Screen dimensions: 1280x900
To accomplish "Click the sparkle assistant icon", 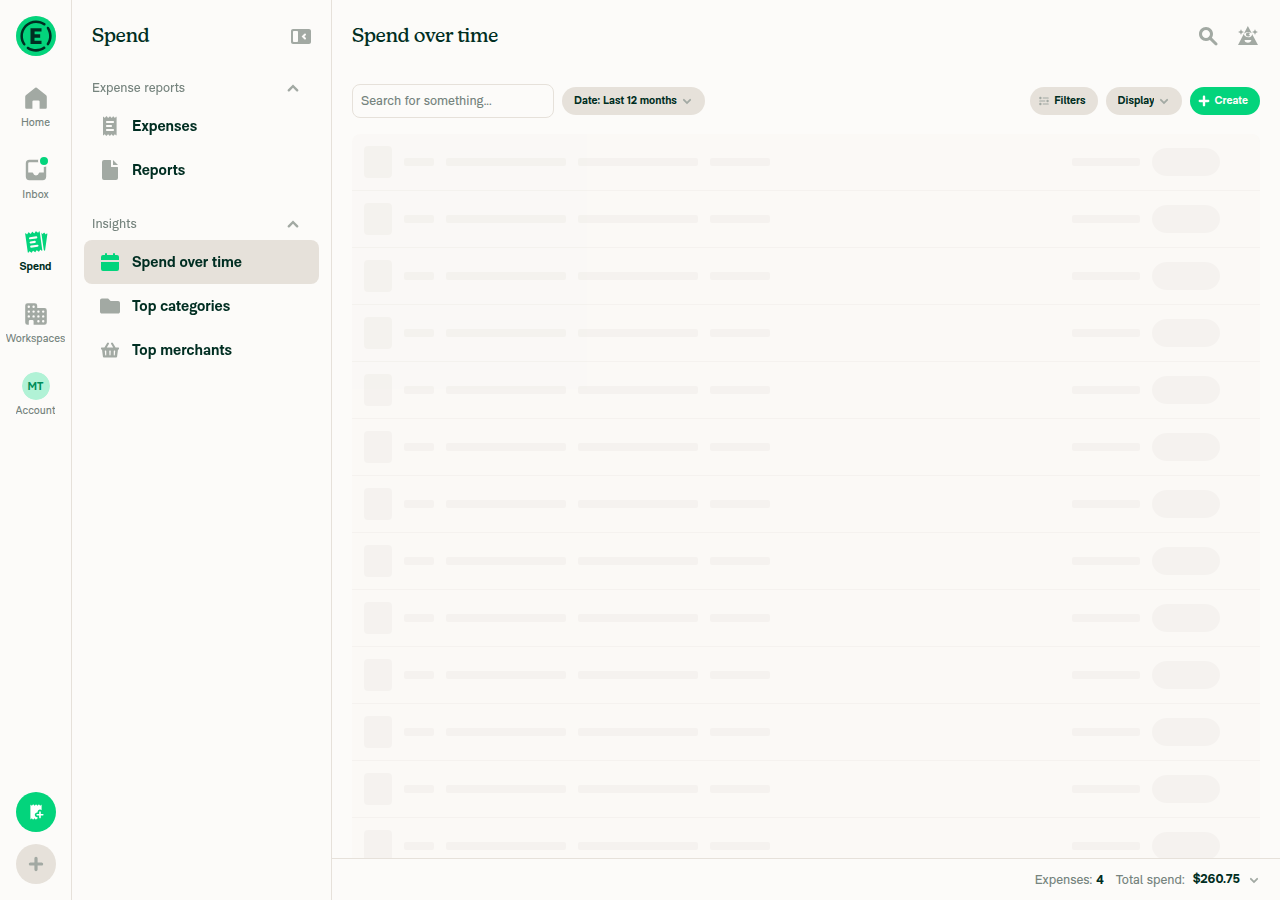I will [x=1248, y=36].
